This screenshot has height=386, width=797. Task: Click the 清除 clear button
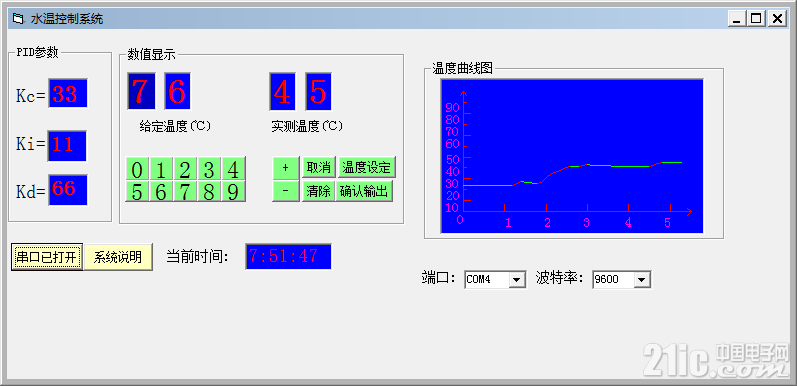point(319,191)
